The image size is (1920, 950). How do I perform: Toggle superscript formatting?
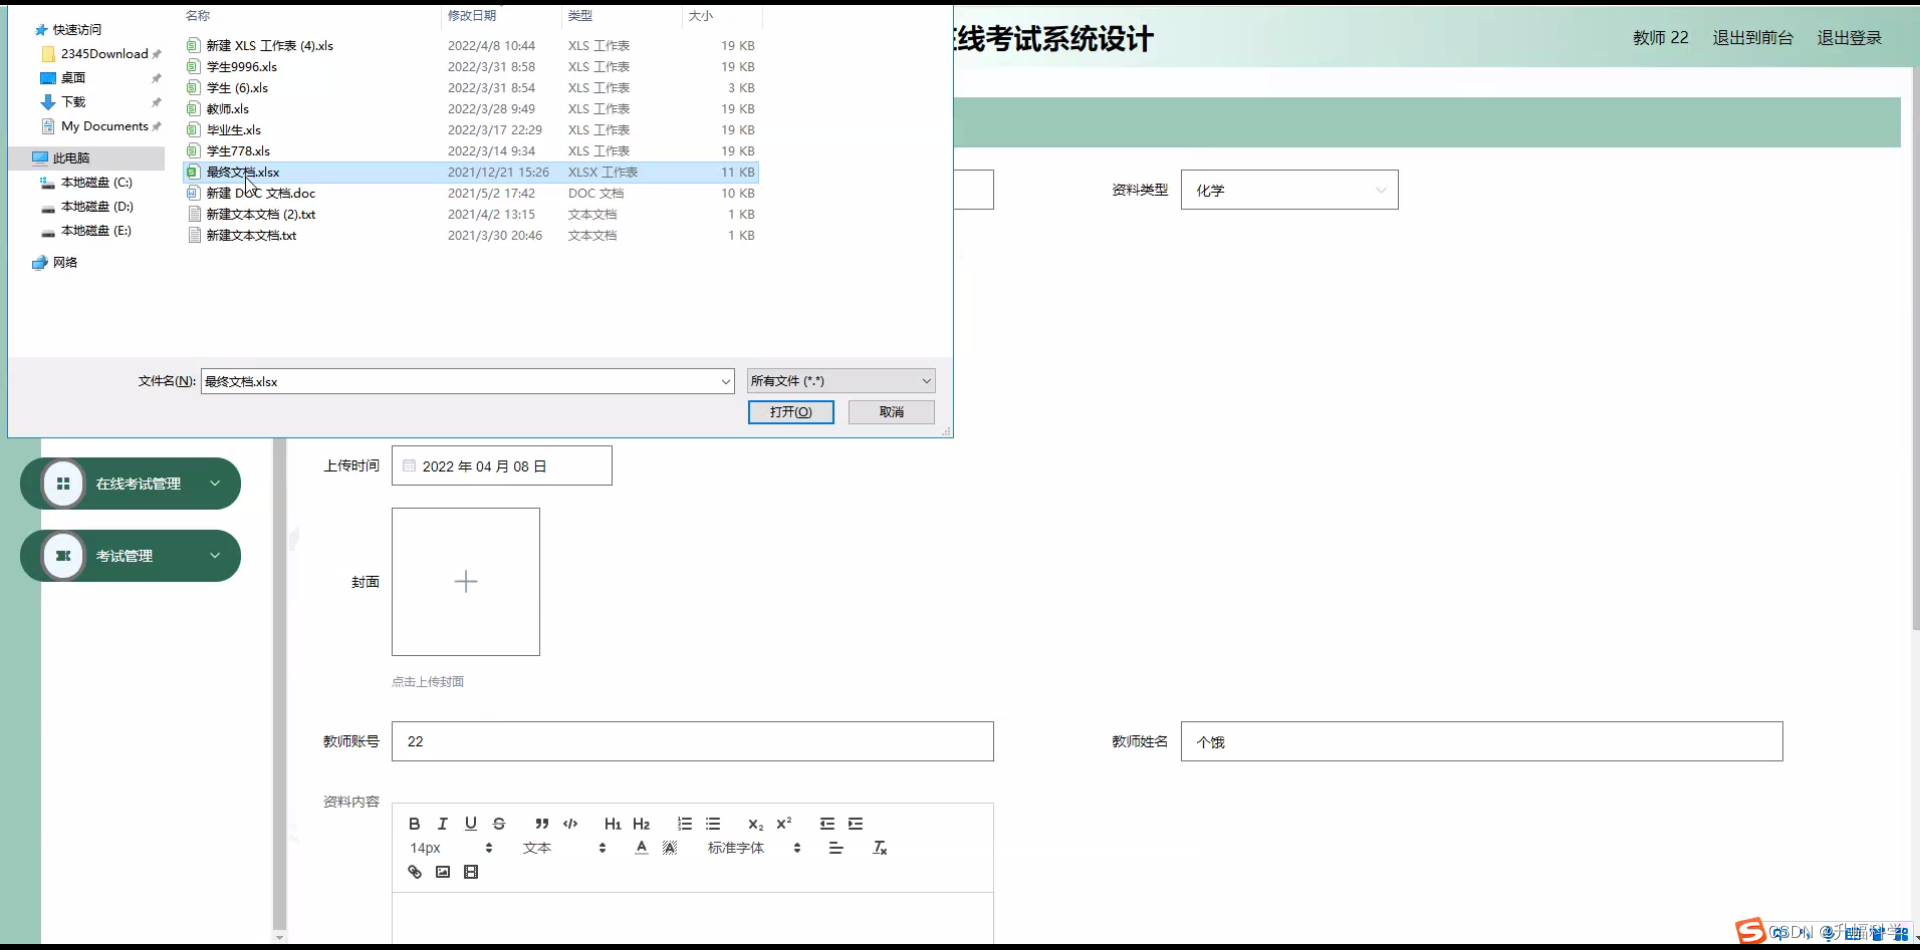[784, 823]
